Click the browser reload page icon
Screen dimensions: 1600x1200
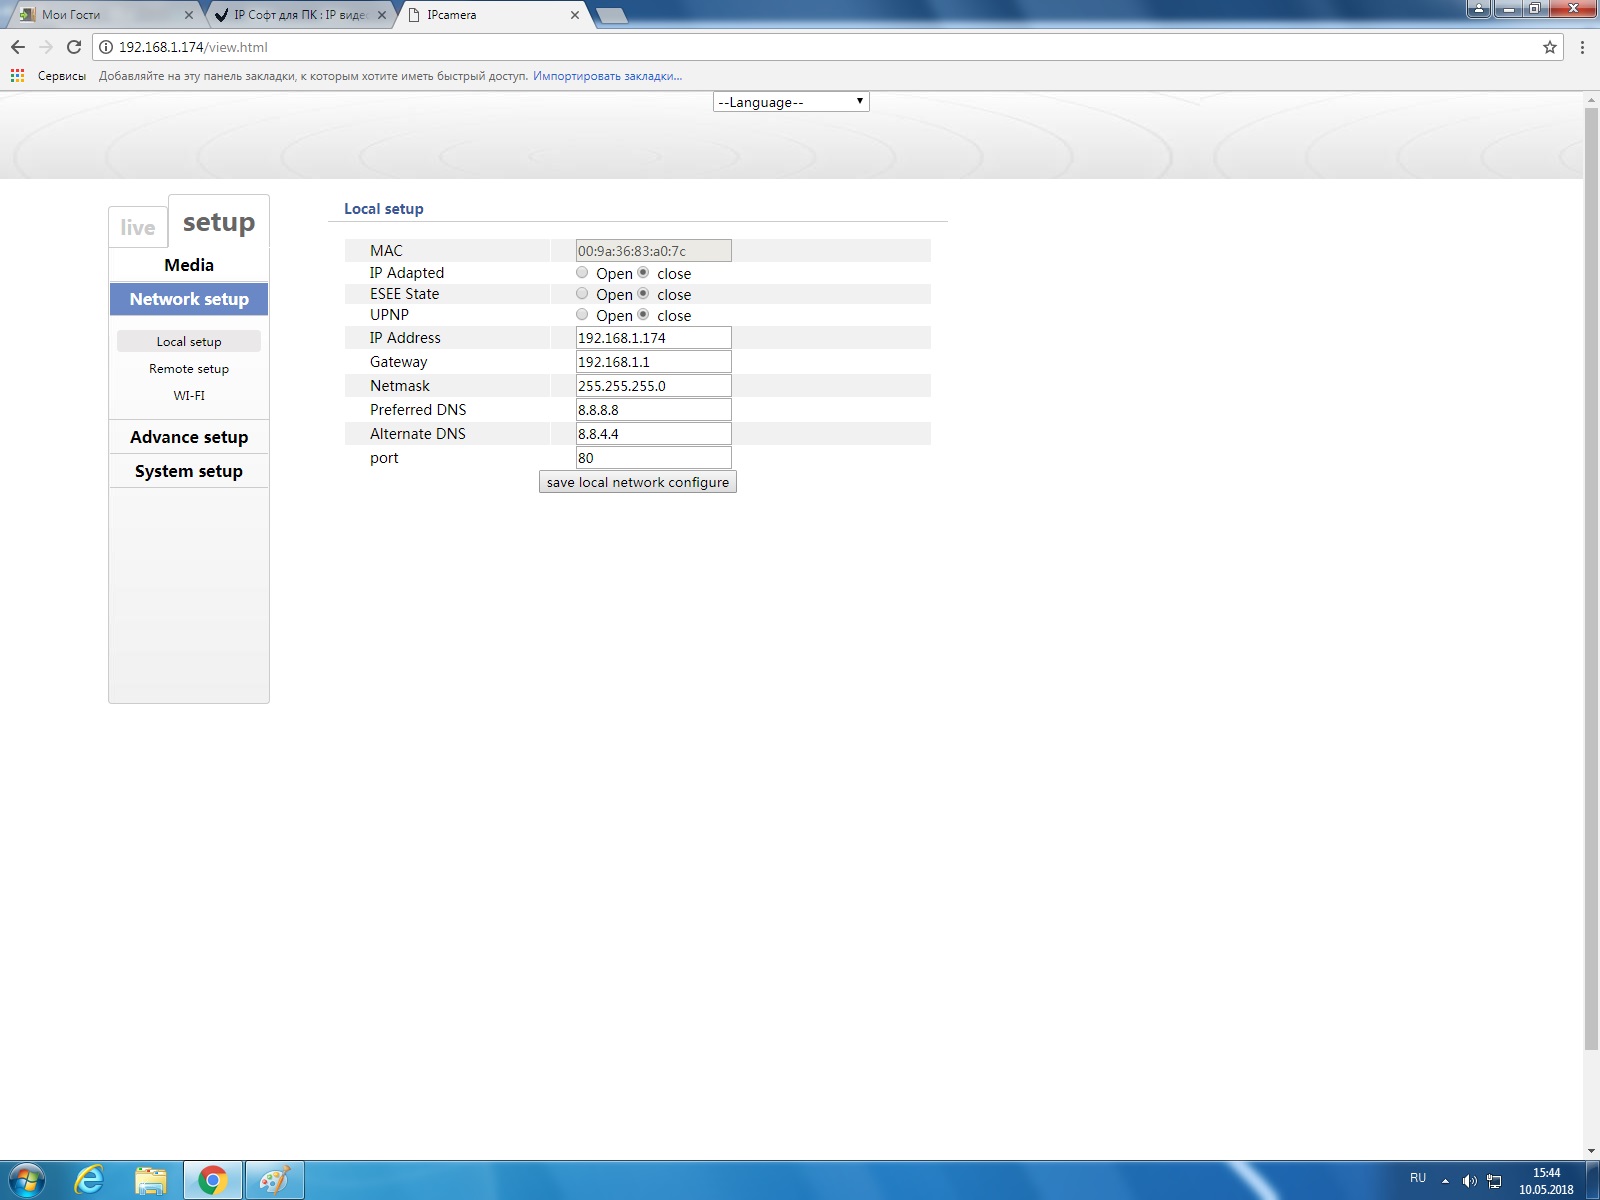(x=74, y=47)
